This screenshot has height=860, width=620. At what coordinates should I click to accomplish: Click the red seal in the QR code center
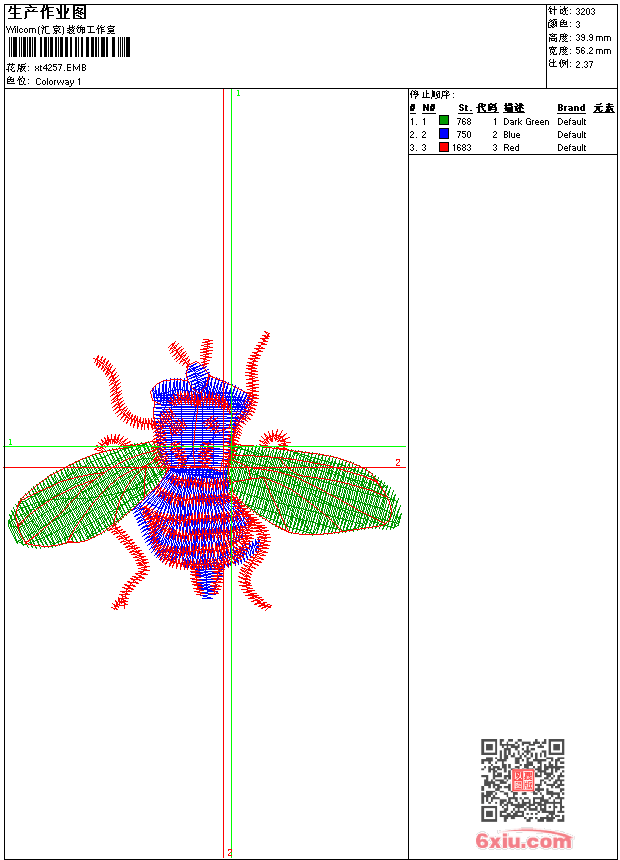pos(522,780)
